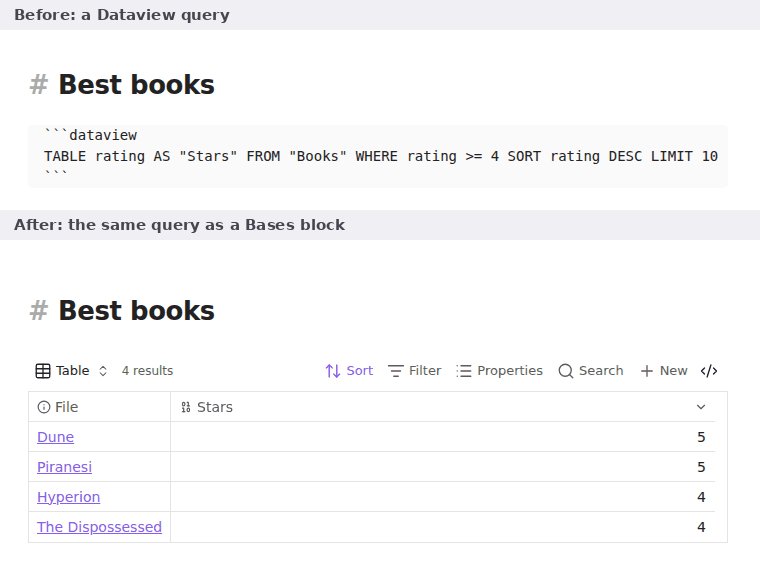Click the 4 results count
The width and height of the screenshot is (760, 570).
[x=147, y=371]
